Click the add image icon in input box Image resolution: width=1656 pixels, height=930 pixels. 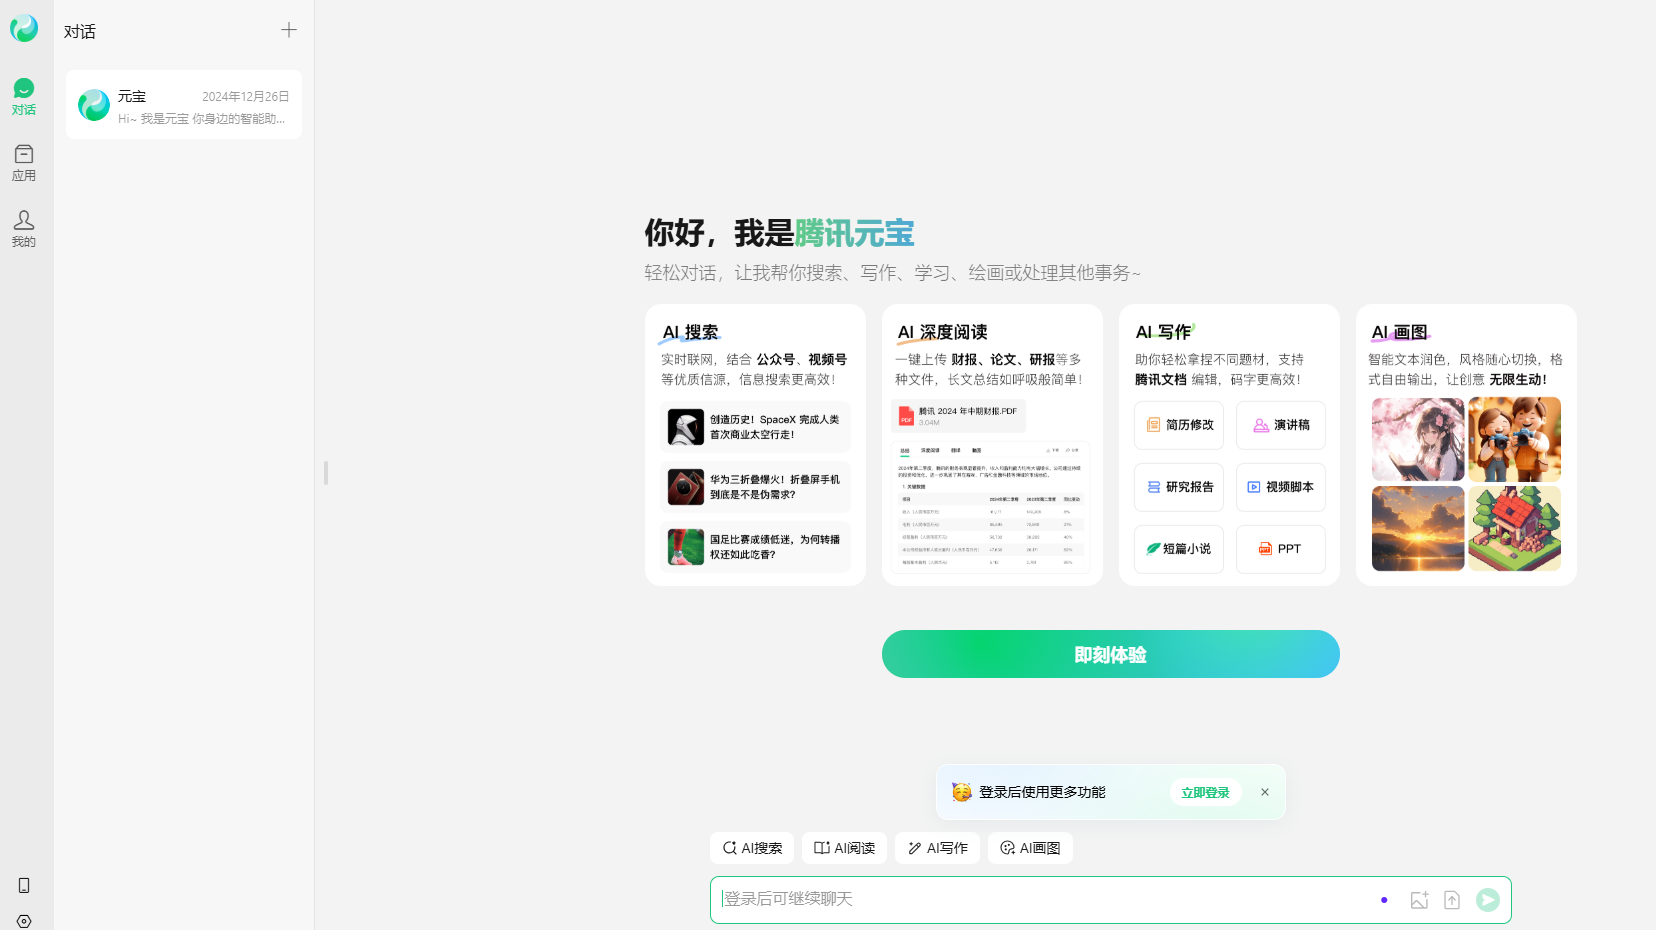[x=1419, y=900]
